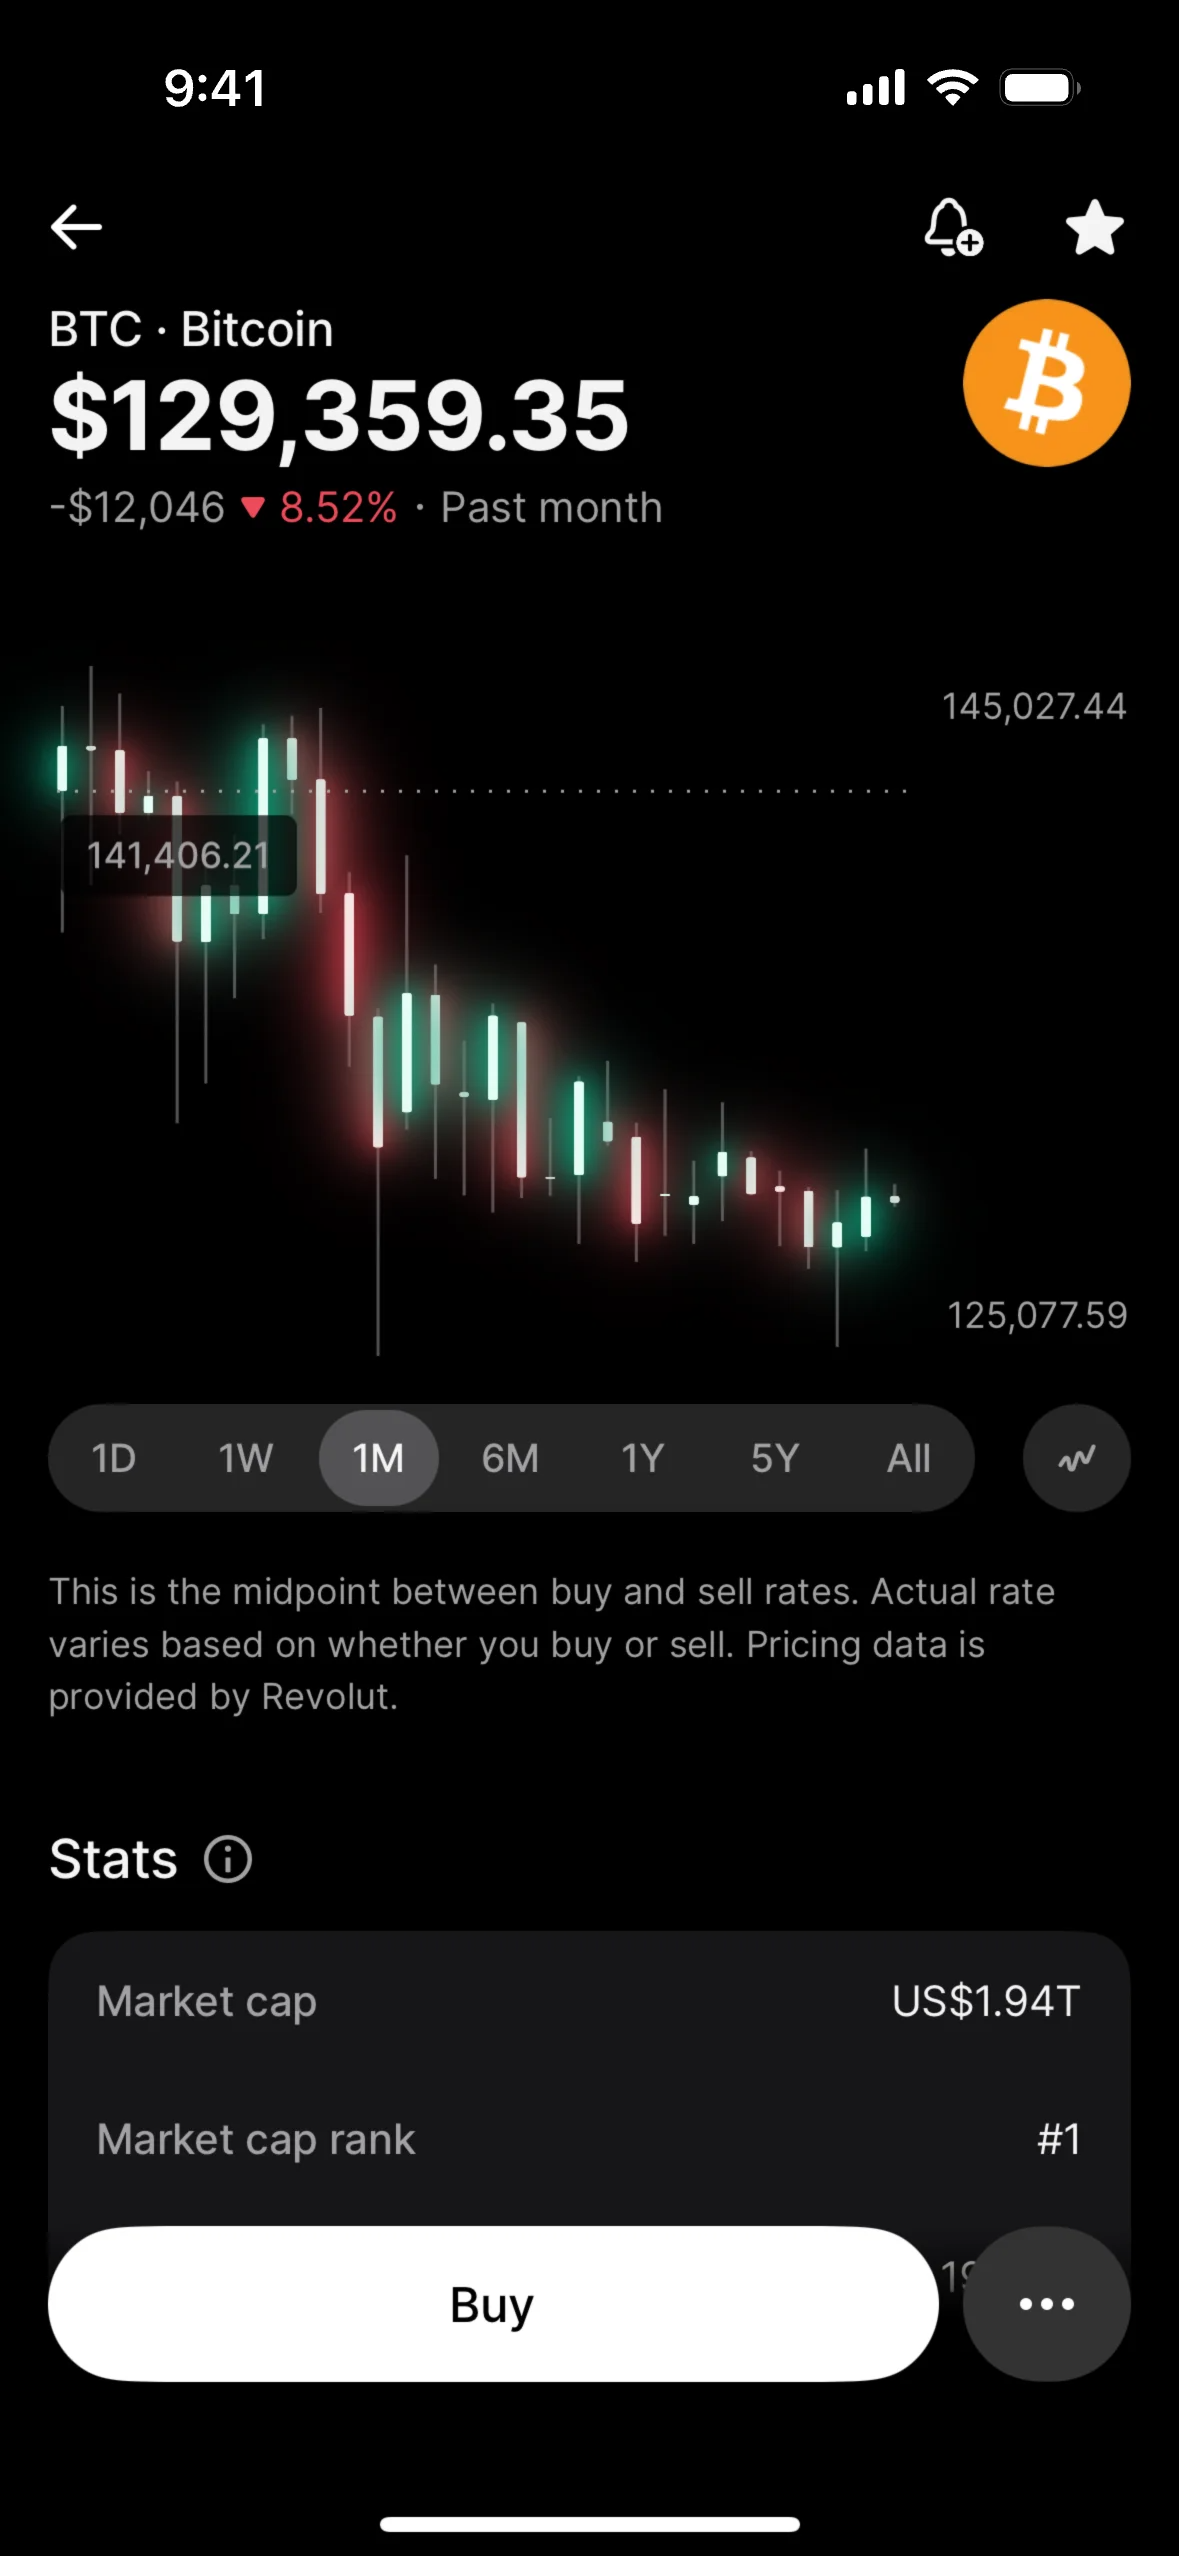
Task: Select the 1D time range
Action: tap(114, 1458)
